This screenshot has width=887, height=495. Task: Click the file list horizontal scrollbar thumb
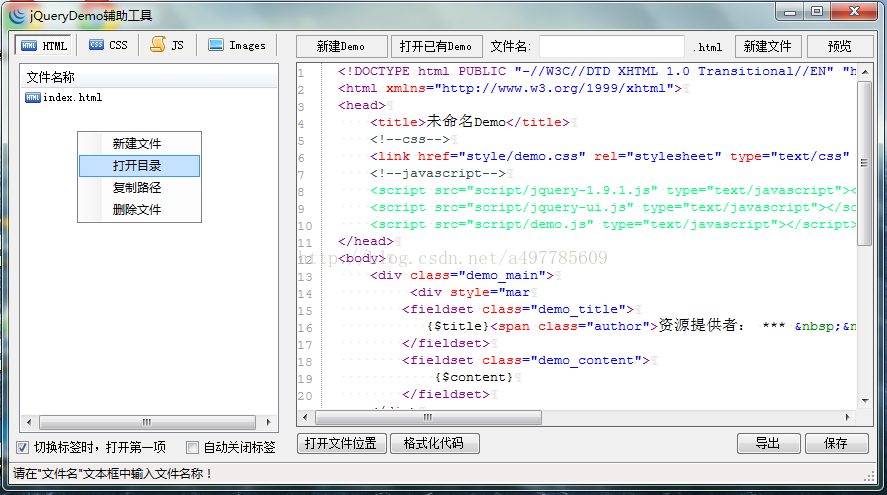click(x=147, y=422)
